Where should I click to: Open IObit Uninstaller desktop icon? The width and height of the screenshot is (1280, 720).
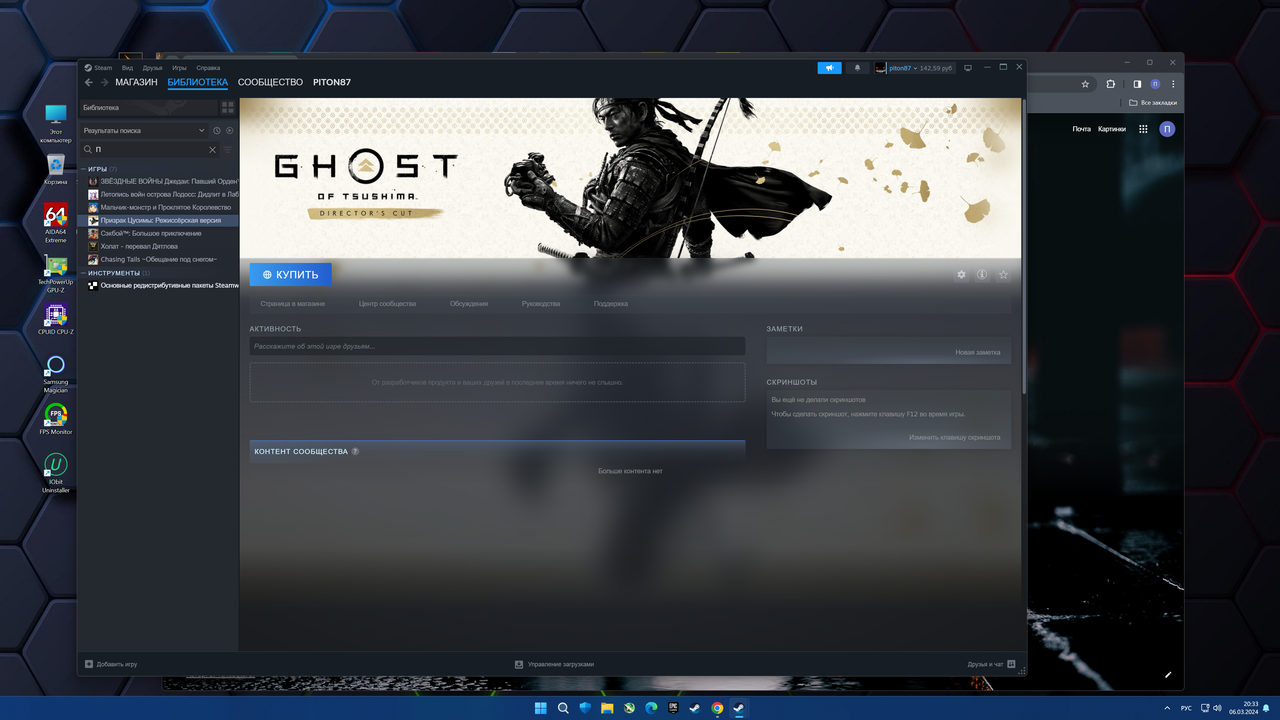coord(56,473)
